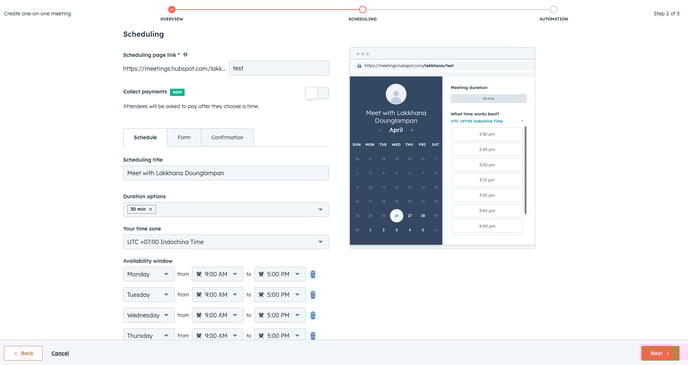This screenshot has width=688, height=365.
Task: Select the 3:30 pm time slot
Action: click(487, 195)
